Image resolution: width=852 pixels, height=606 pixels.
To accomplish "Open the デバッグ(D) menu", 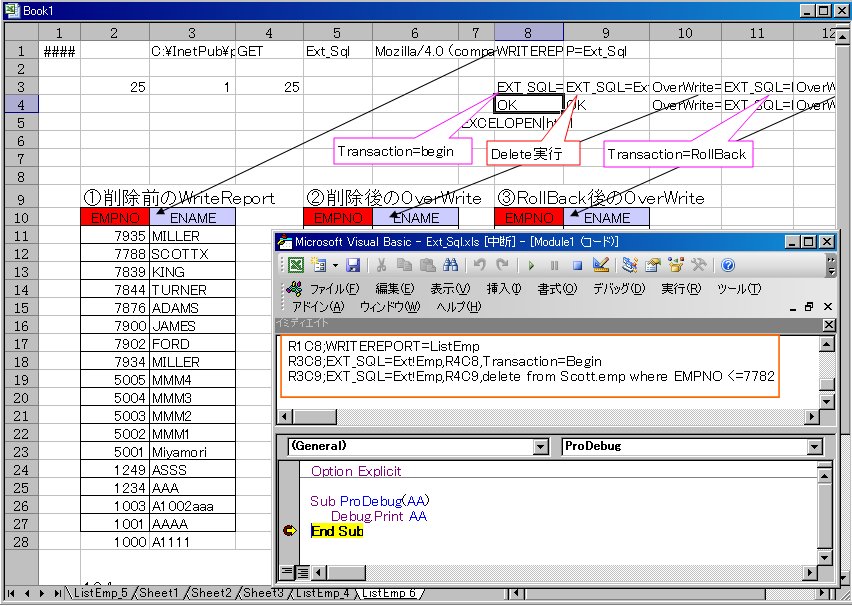I will point(618,289).
